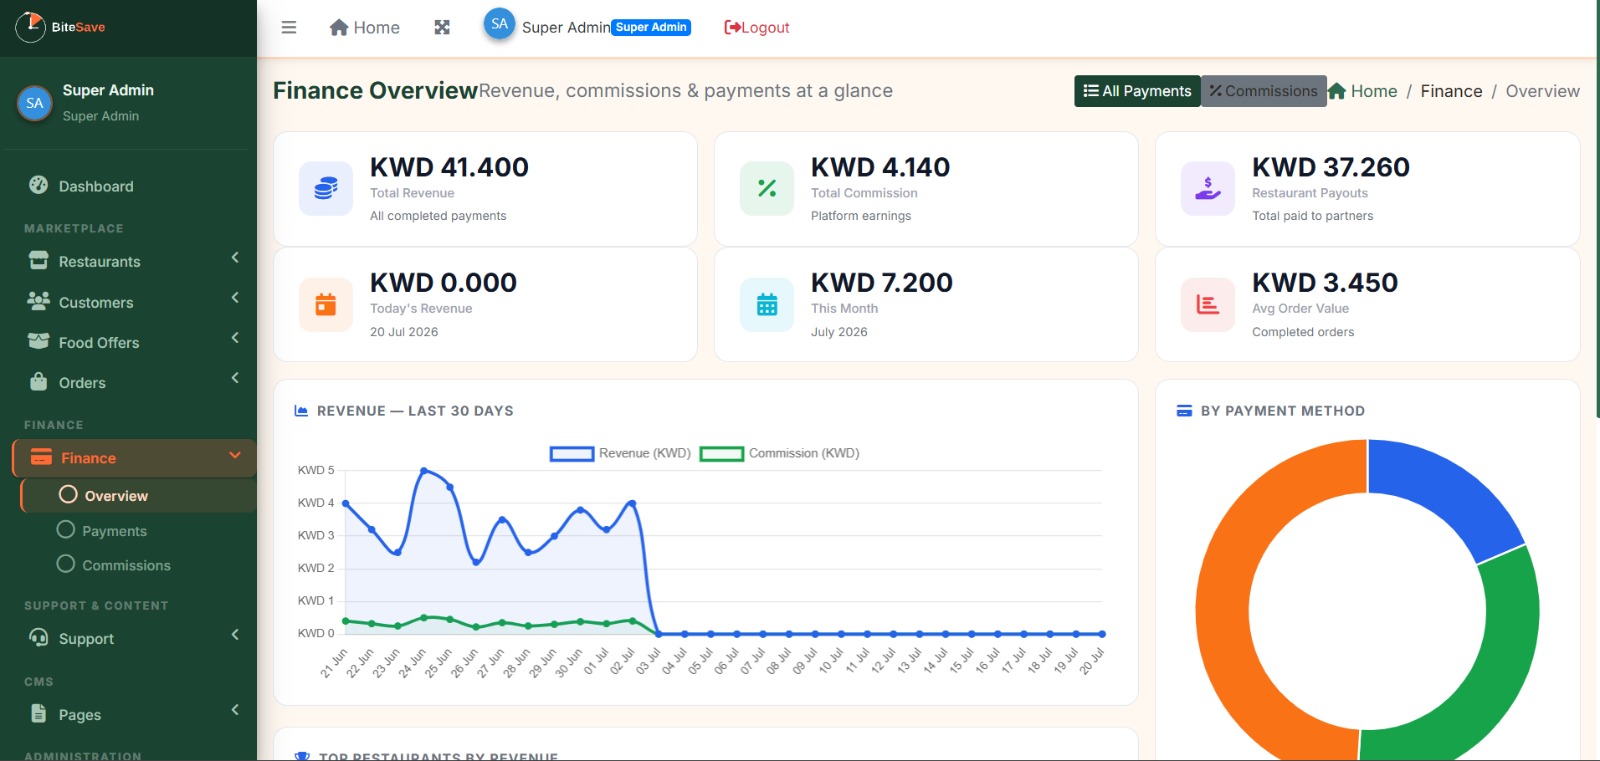1600x761 pixels.
Task: Select Overview in the Finance submenu
Action: pos(139,495)
